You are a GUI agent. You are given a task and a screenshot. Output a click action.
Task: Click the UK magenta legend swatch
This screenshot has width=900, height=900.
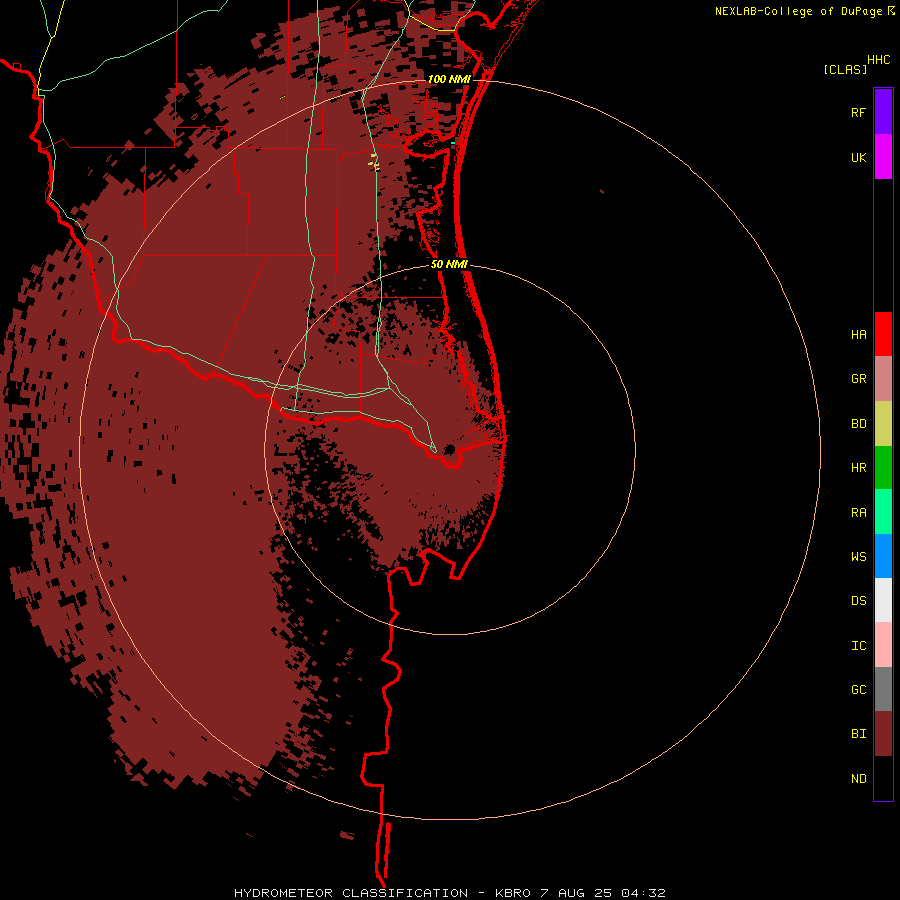point(883,157)
